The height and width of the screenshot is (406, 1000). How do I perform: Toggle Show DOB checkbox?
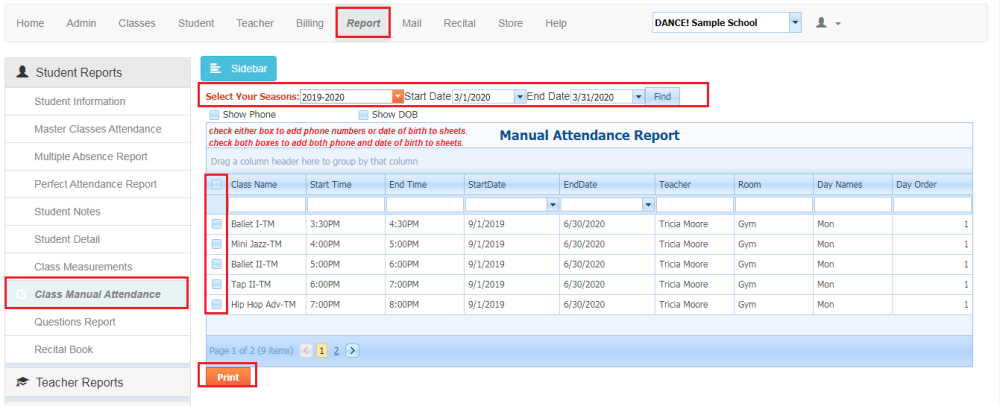(364, 115)
